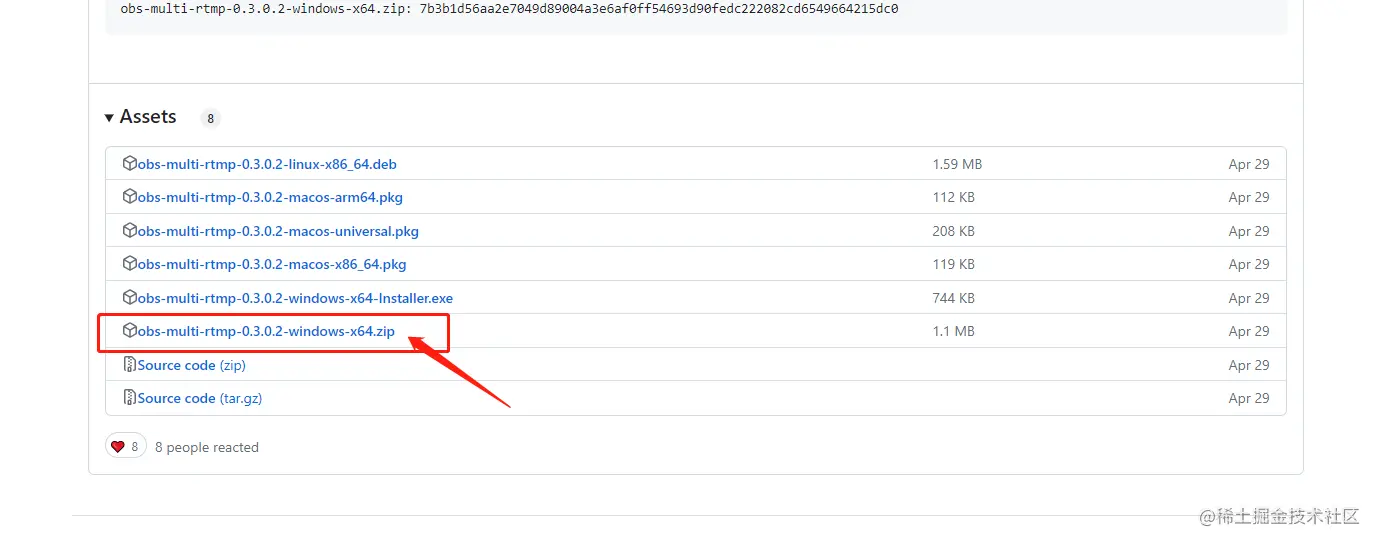Click the 208 KB file size
The width and height of the screenshot is (1377, 544).
point(953,231)
